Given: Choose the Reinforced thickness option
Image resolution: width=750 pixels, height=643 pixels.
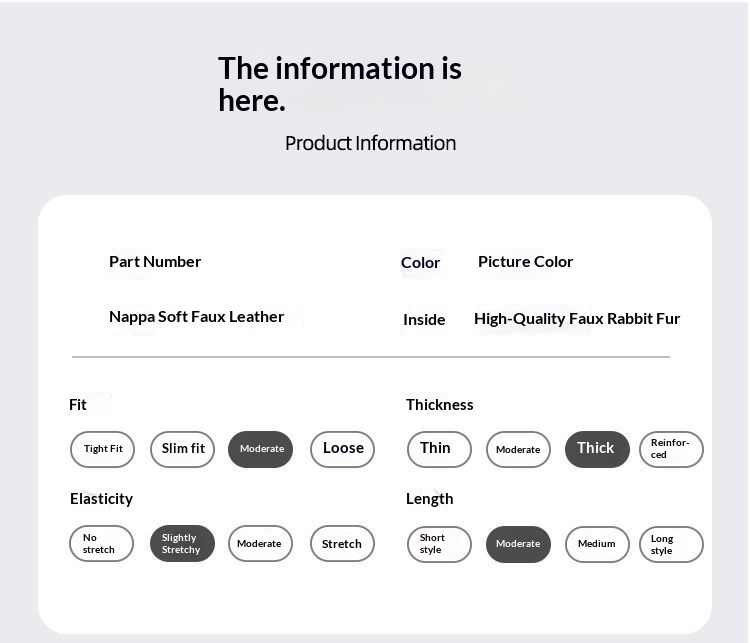Looking at the screenshot, I should (671, 449).
